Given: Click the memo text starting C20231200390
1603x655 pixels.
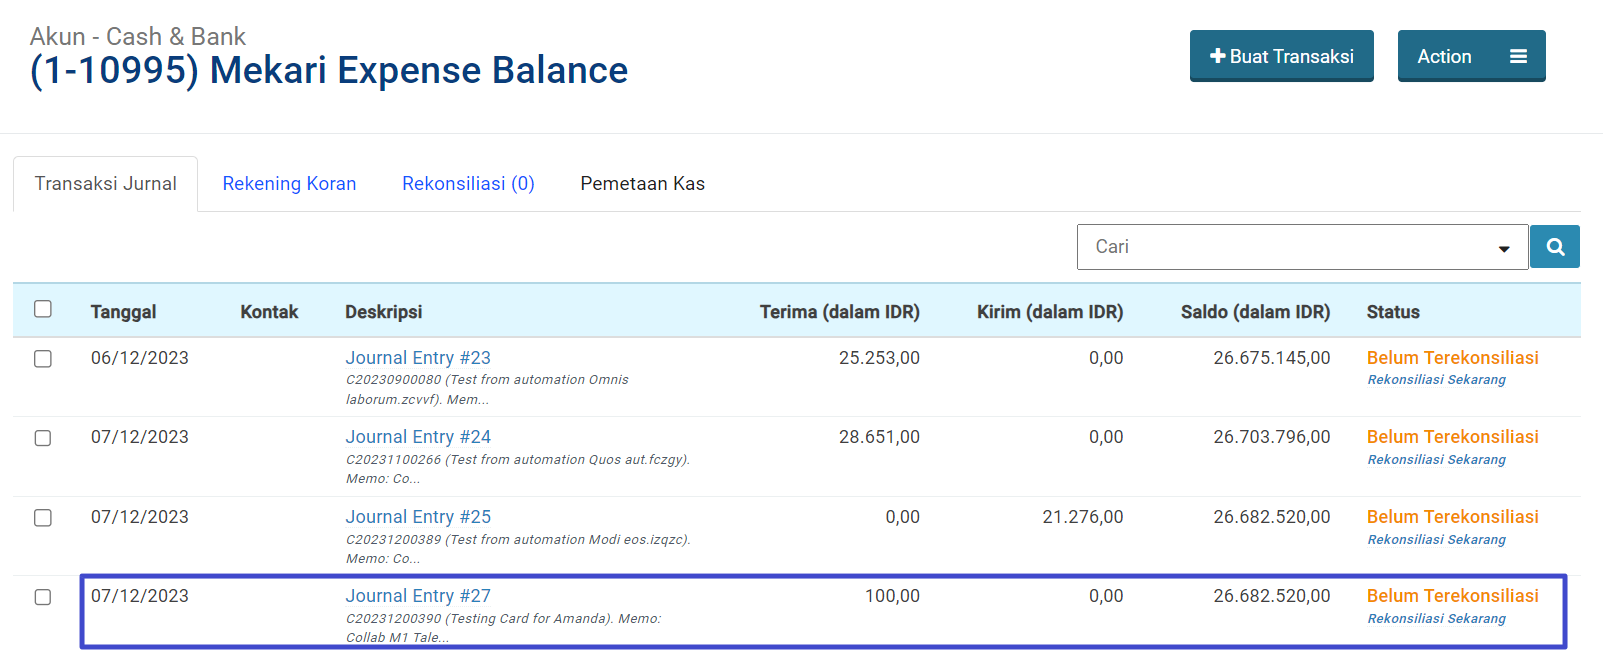Looking at the screenshot, I should pyautogui.click(x=503, y=628).
